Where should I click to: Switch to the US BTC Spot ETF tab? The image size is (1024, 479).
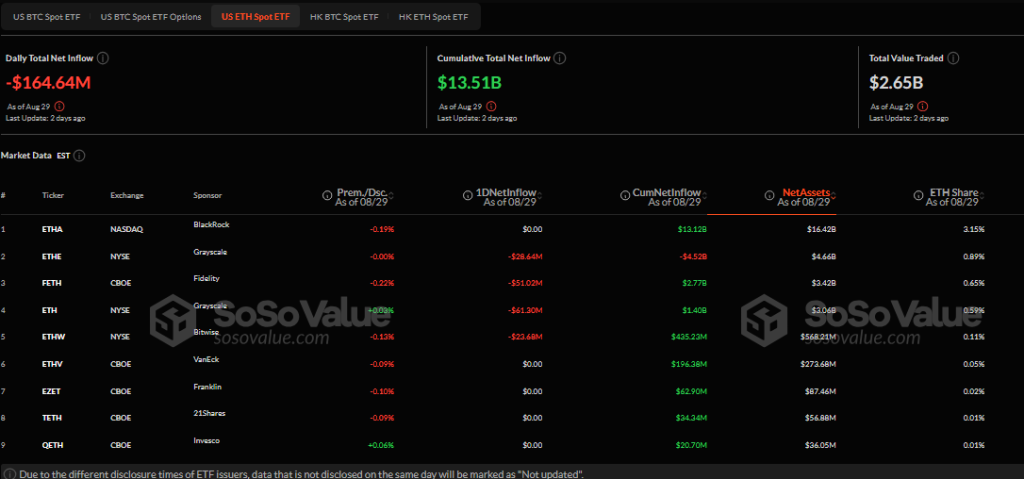coord(48,17)
